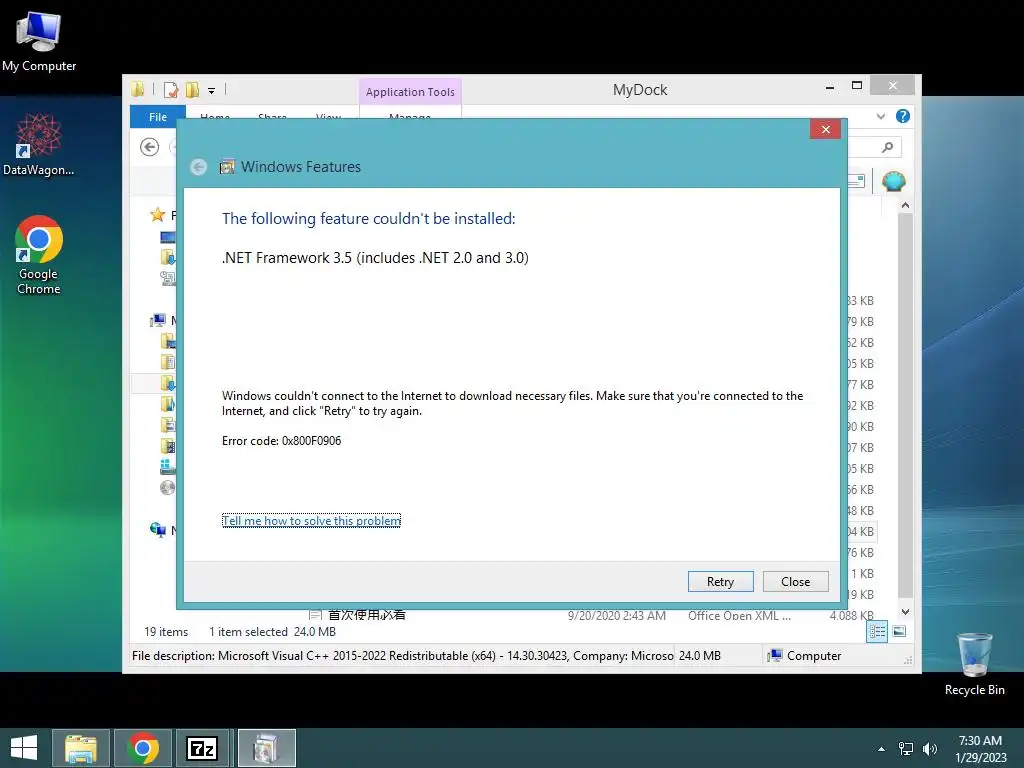Click the Windows Features title icon
The height and width of the screenshot is (768, 1024).
[227, 167]
